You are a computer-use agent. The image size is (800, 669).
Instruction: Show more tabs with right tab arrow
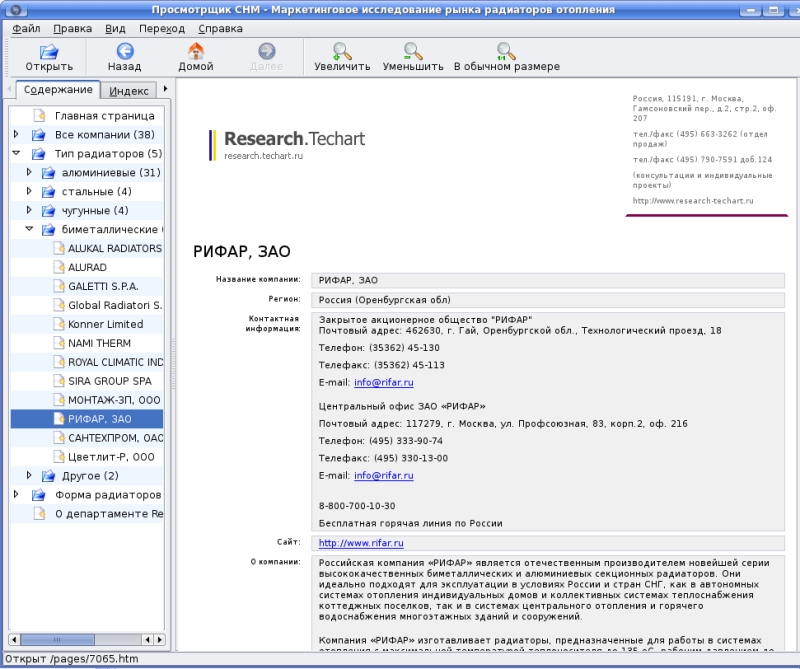[165, 89]
